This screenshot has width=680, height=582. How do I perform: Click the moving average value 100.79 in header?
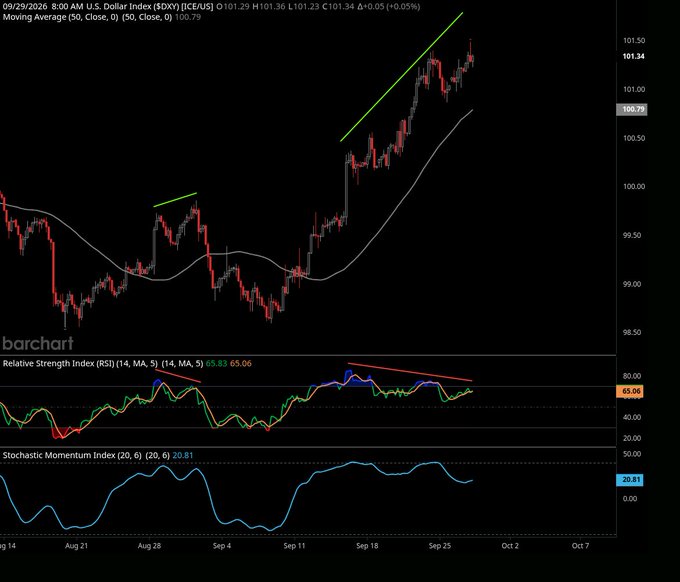click(188, 17)
